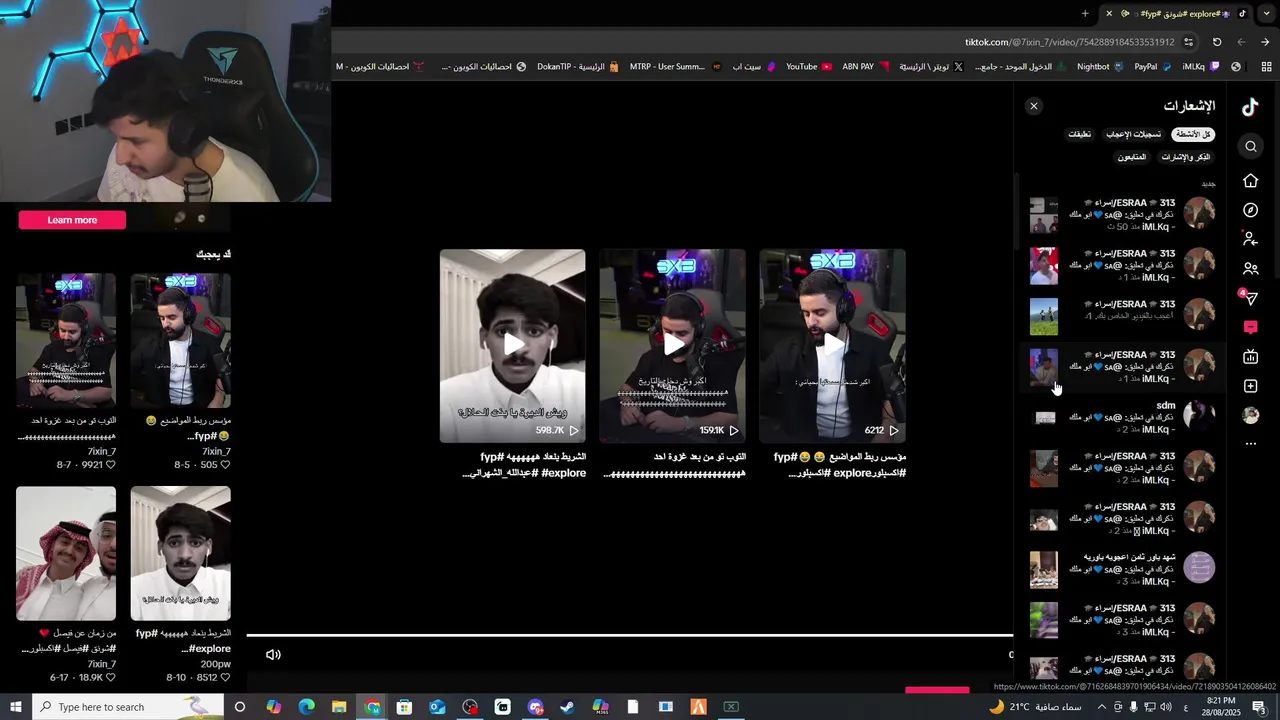1280x720 pixels.
Task: Open the Friends icon in sidebar
Action: tap(1250, 269)
